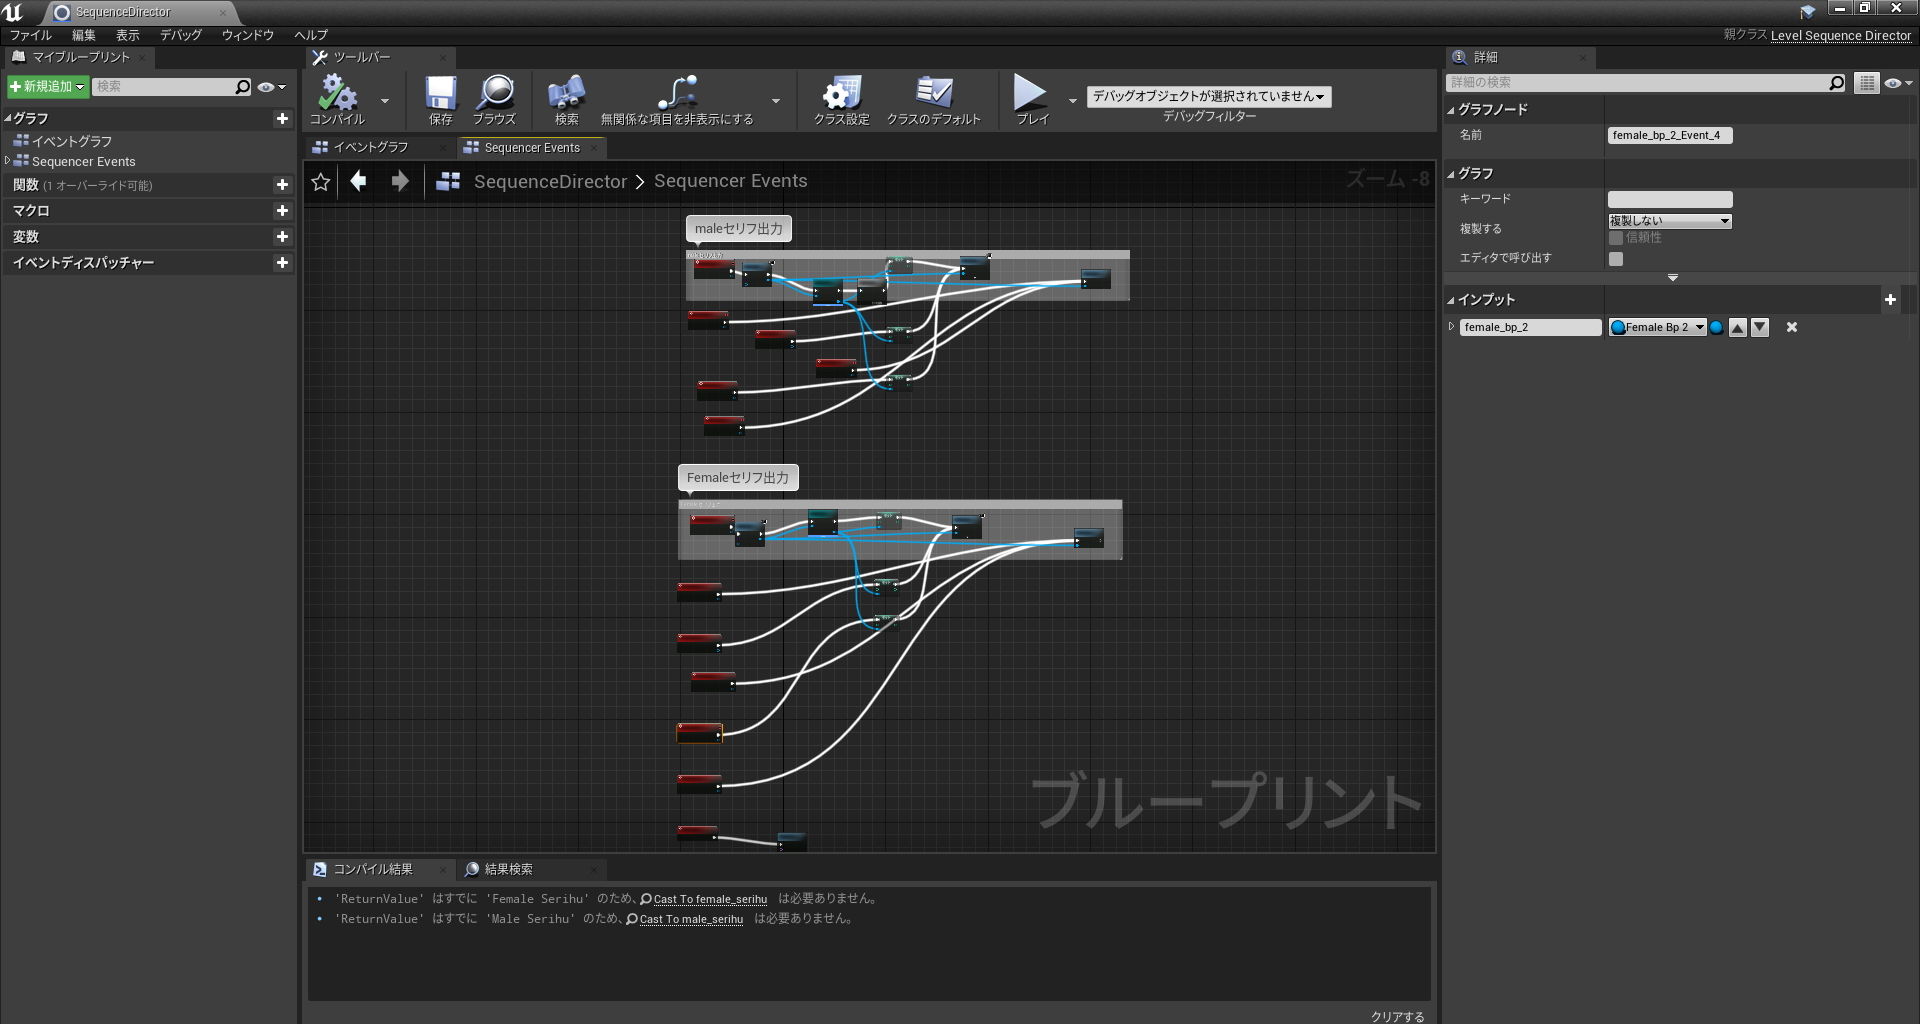Follow the Cast To female_serihu link
The height and width of the screenshot is (1024, 1920).
712,899
